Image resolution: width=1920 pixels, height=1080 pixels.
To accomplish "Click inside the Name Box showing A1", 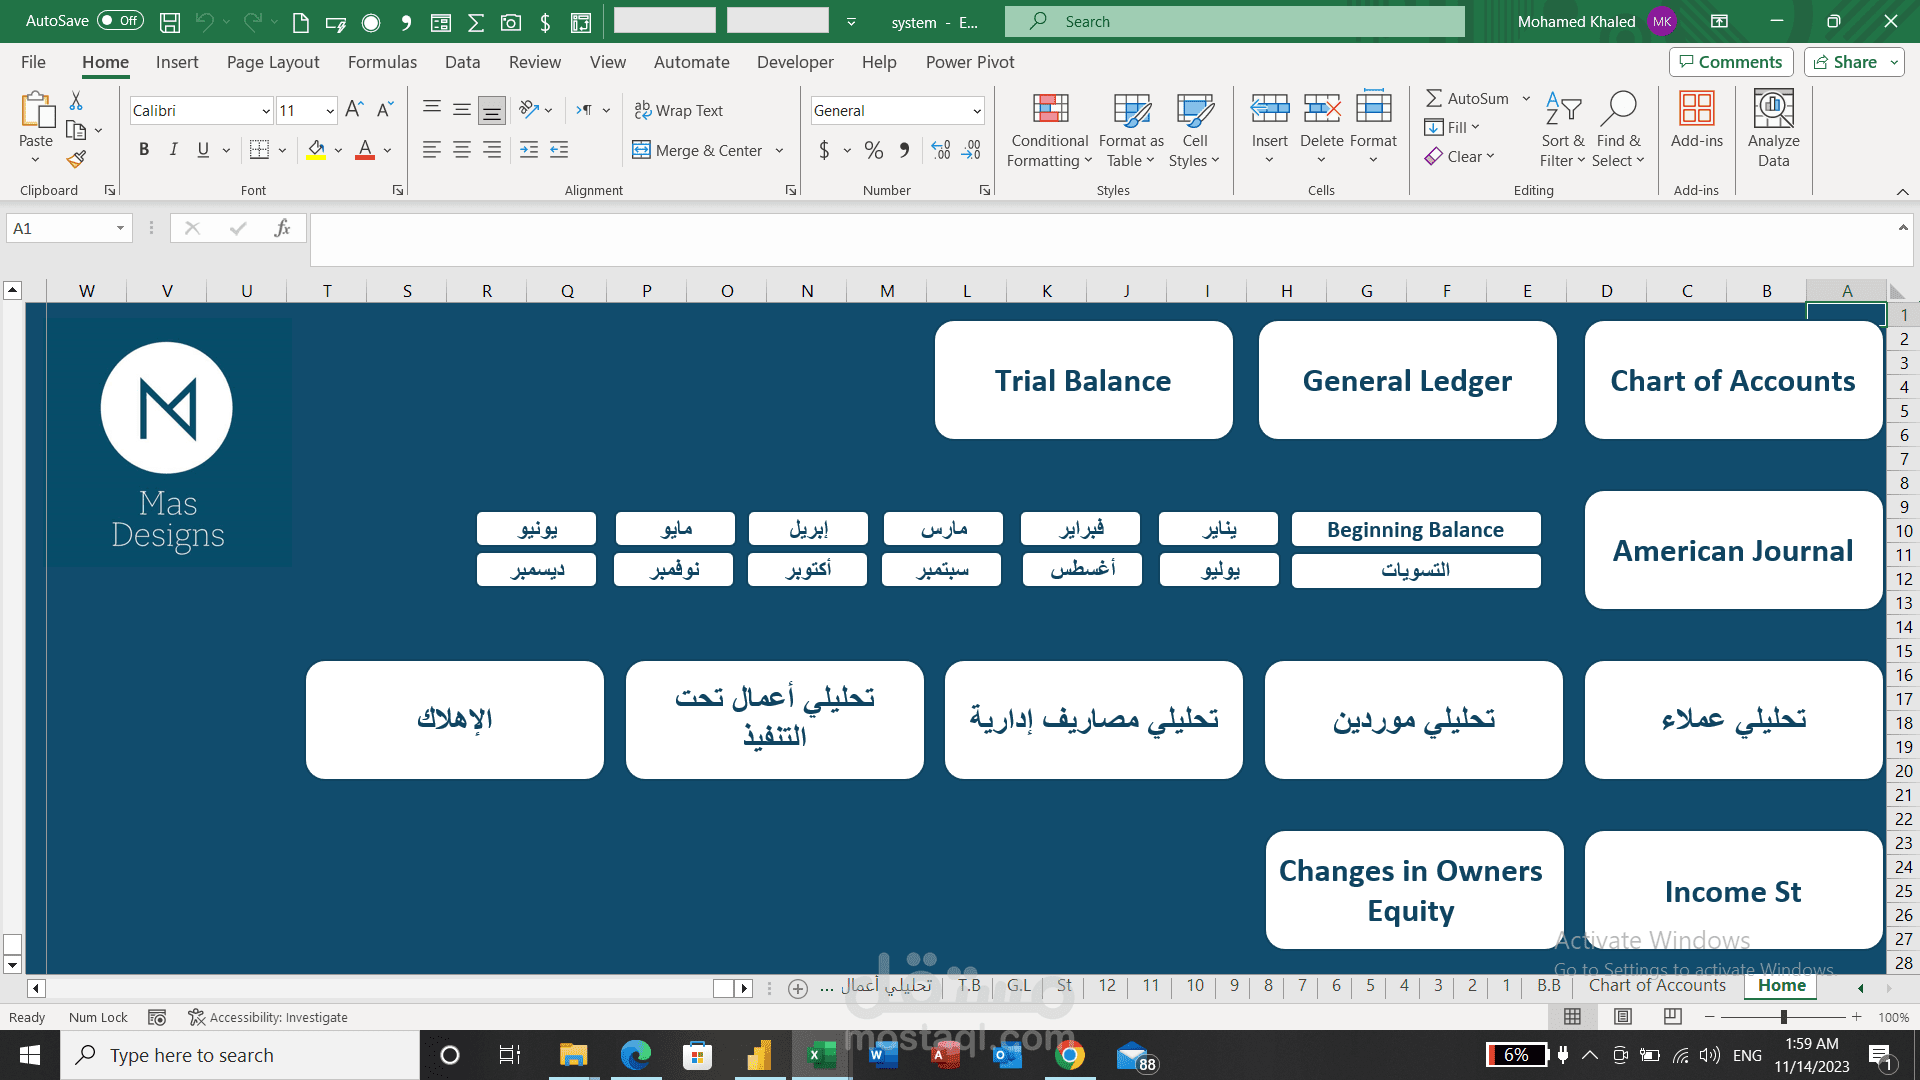I will tap(60, 228).
